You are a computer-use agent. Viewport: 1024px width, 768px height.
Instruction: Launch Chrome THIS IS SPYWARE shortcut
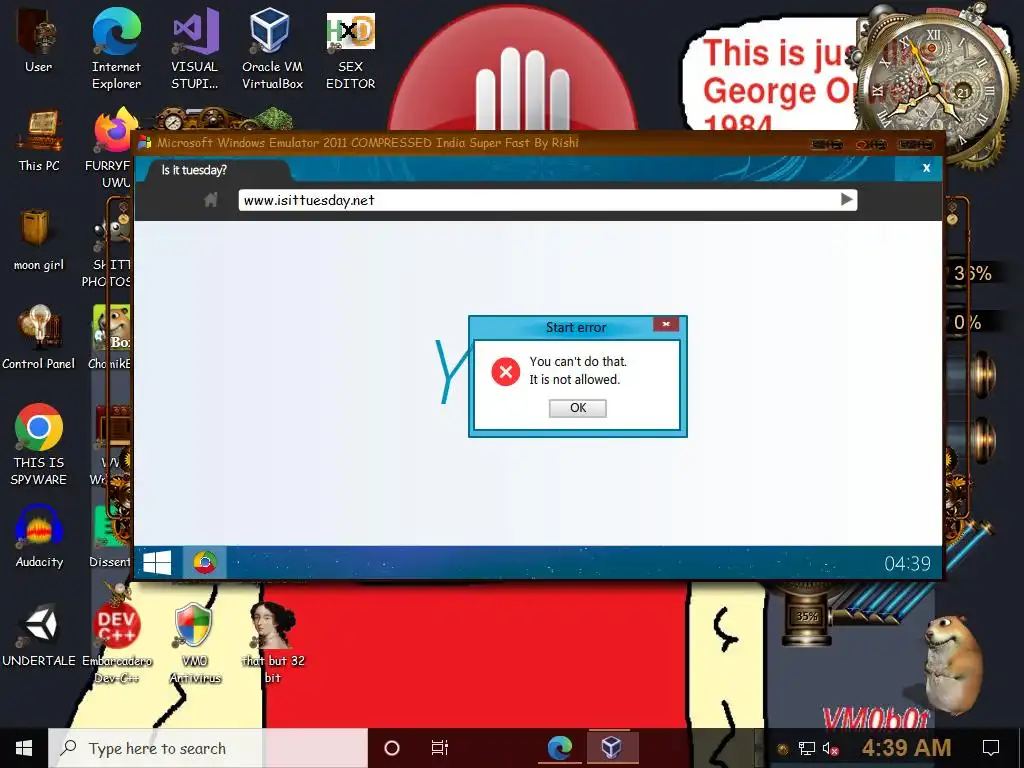39,444
